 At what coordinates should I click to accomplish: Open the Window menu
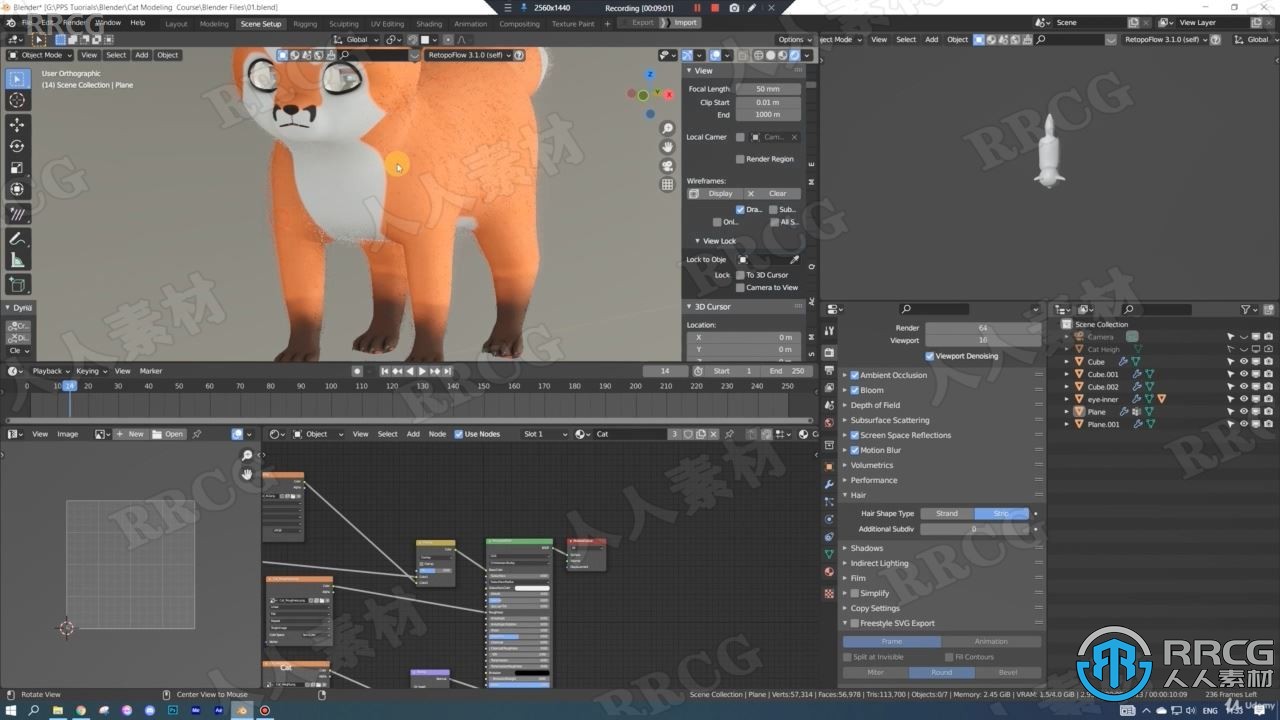pyautogui.click(x=108, y=22)
